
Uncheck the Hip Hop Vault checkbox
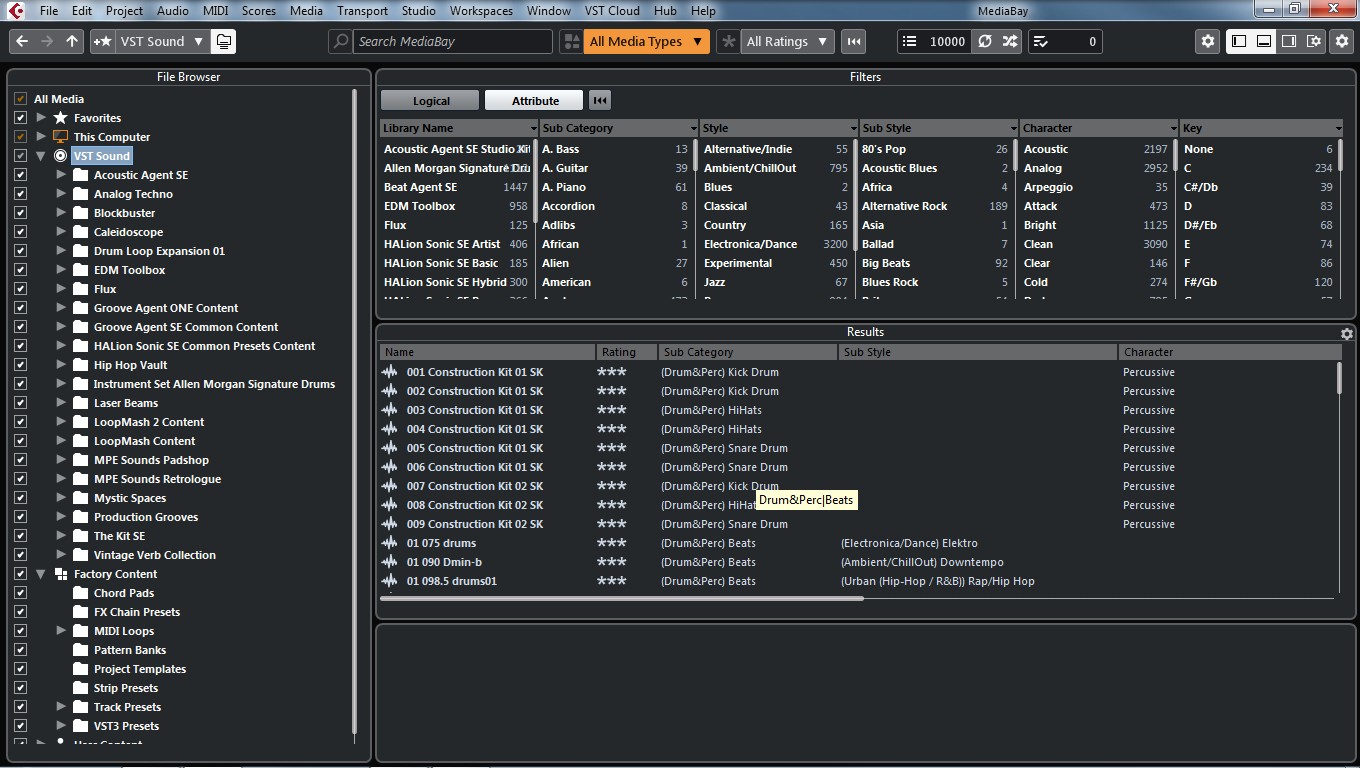[x=20, y=365]
